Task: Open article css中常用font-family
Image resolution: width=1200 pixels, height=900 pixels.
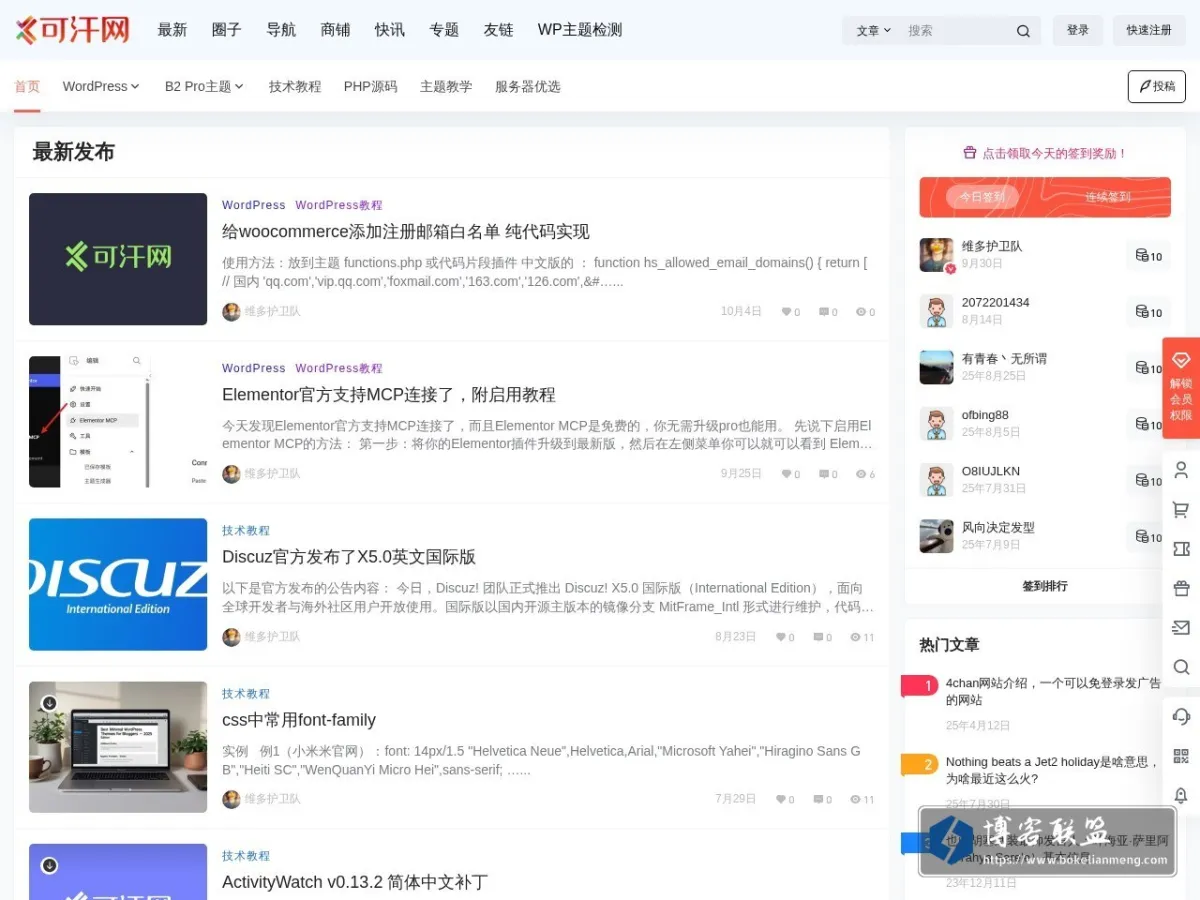Action: coord(299,720)
